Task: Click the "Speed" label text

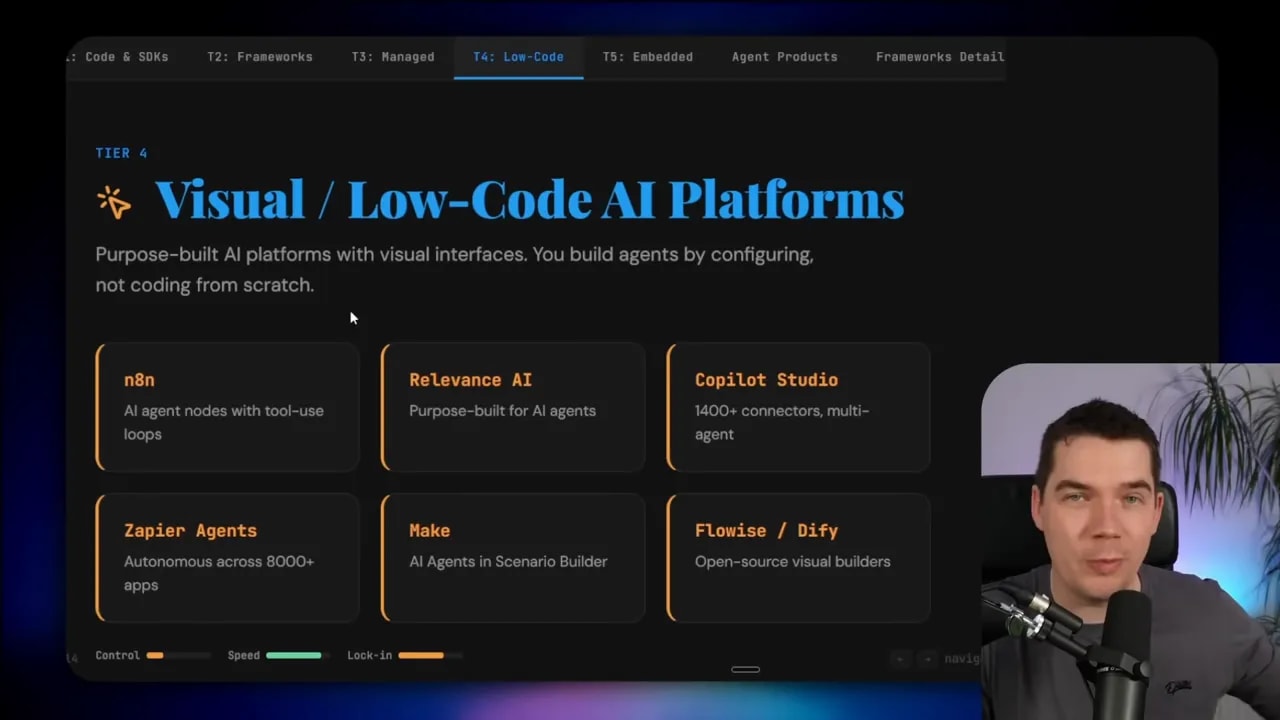Action: coord(243,656)
